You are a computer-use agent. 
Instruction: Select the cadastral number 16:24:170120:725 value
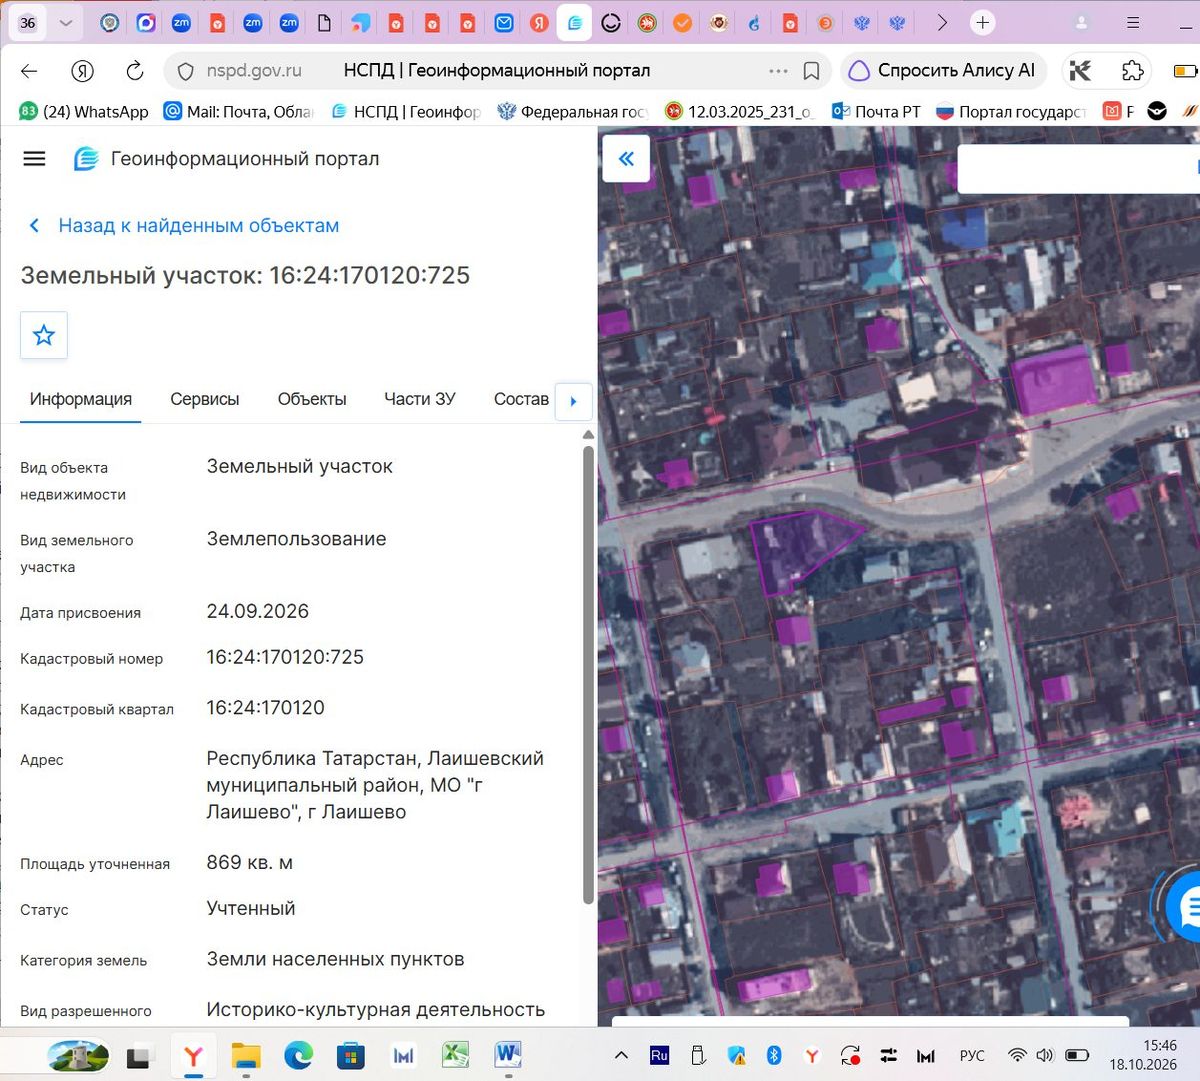pos(285,657)
